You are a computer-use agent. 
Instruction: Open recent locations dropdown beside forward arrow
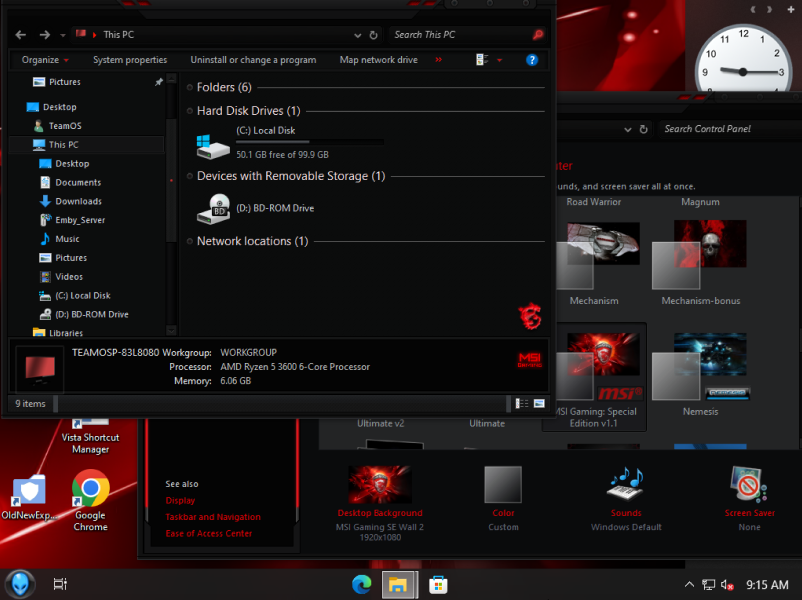point(63,35)
